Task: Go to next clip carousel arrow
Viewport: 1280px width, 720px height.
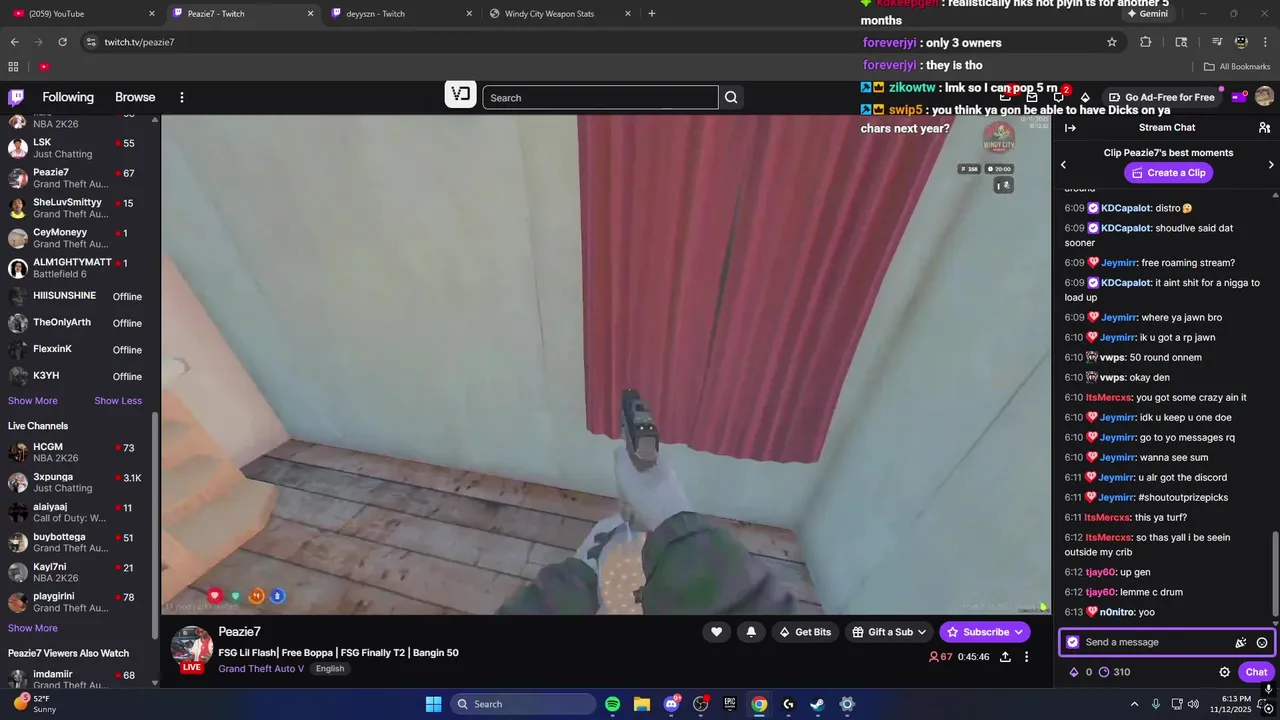Action: click(1271, 165)
